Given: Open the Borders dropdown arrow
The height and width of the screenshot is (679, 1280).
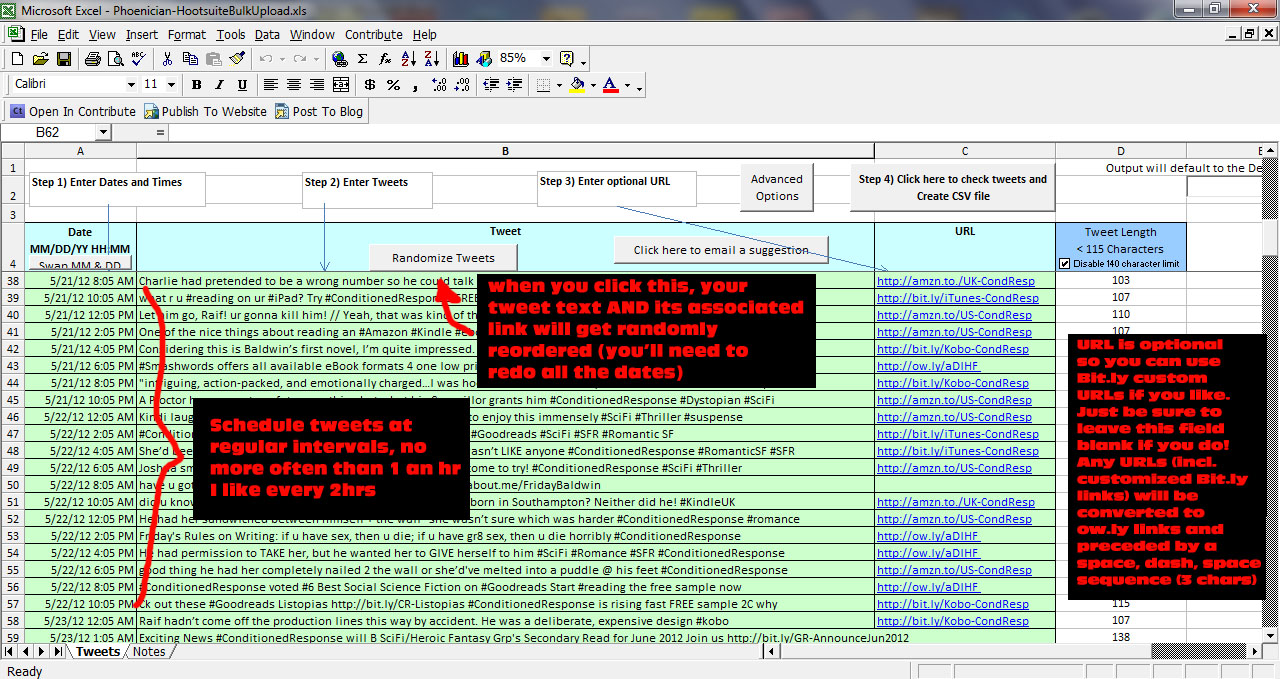Looking at the screenshot, I should tap(559, 85).
